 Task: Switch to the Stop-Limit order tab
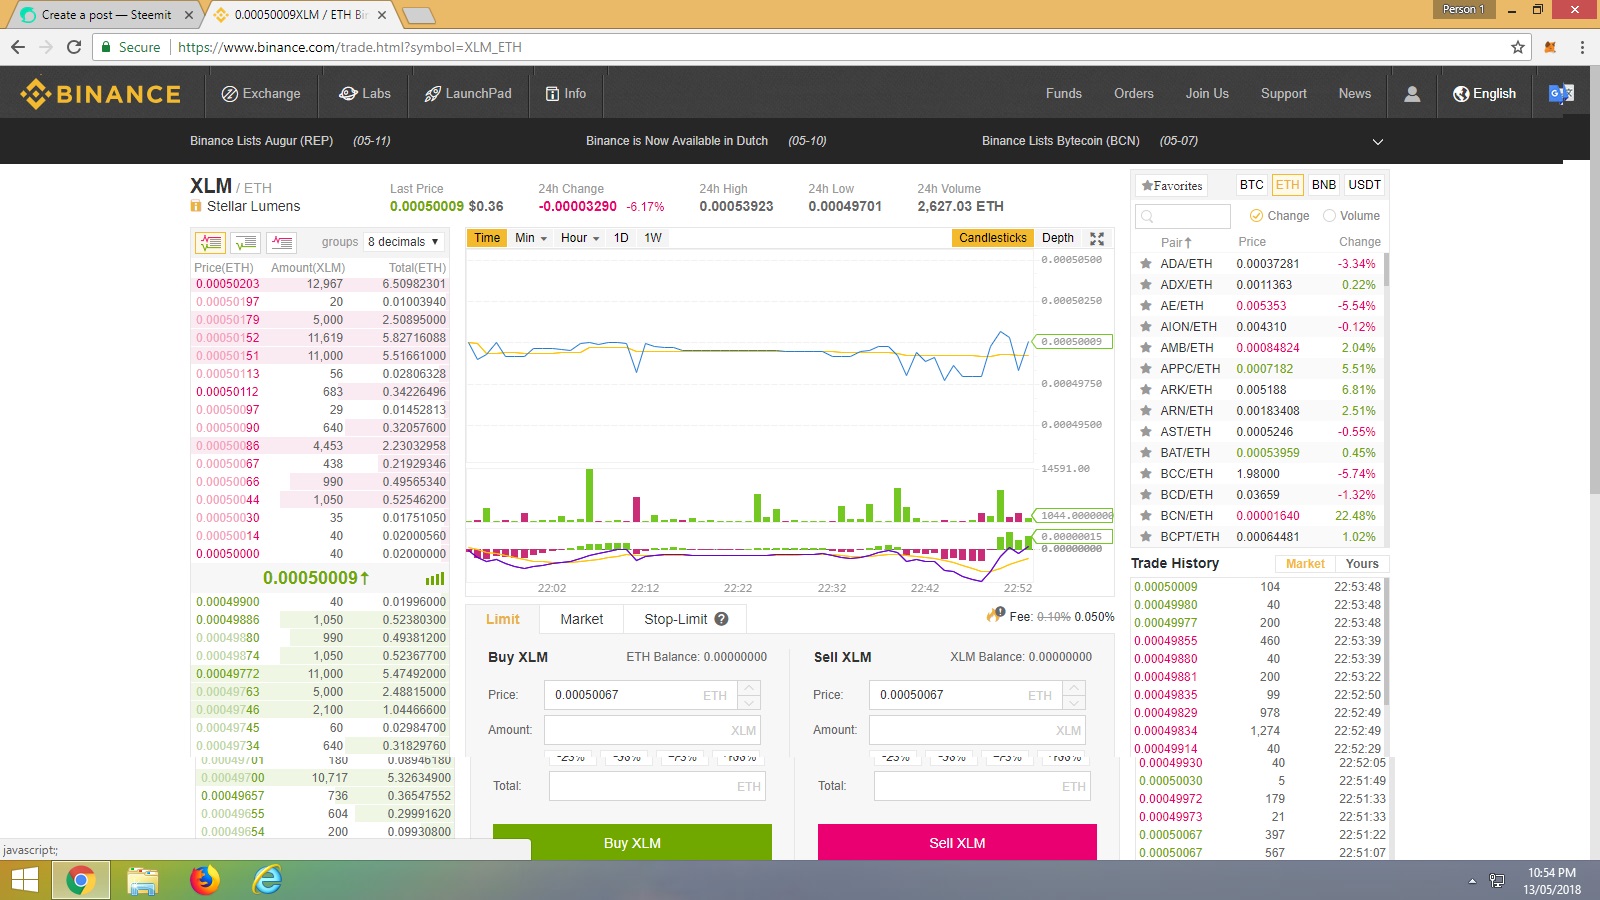coord(685,619)
